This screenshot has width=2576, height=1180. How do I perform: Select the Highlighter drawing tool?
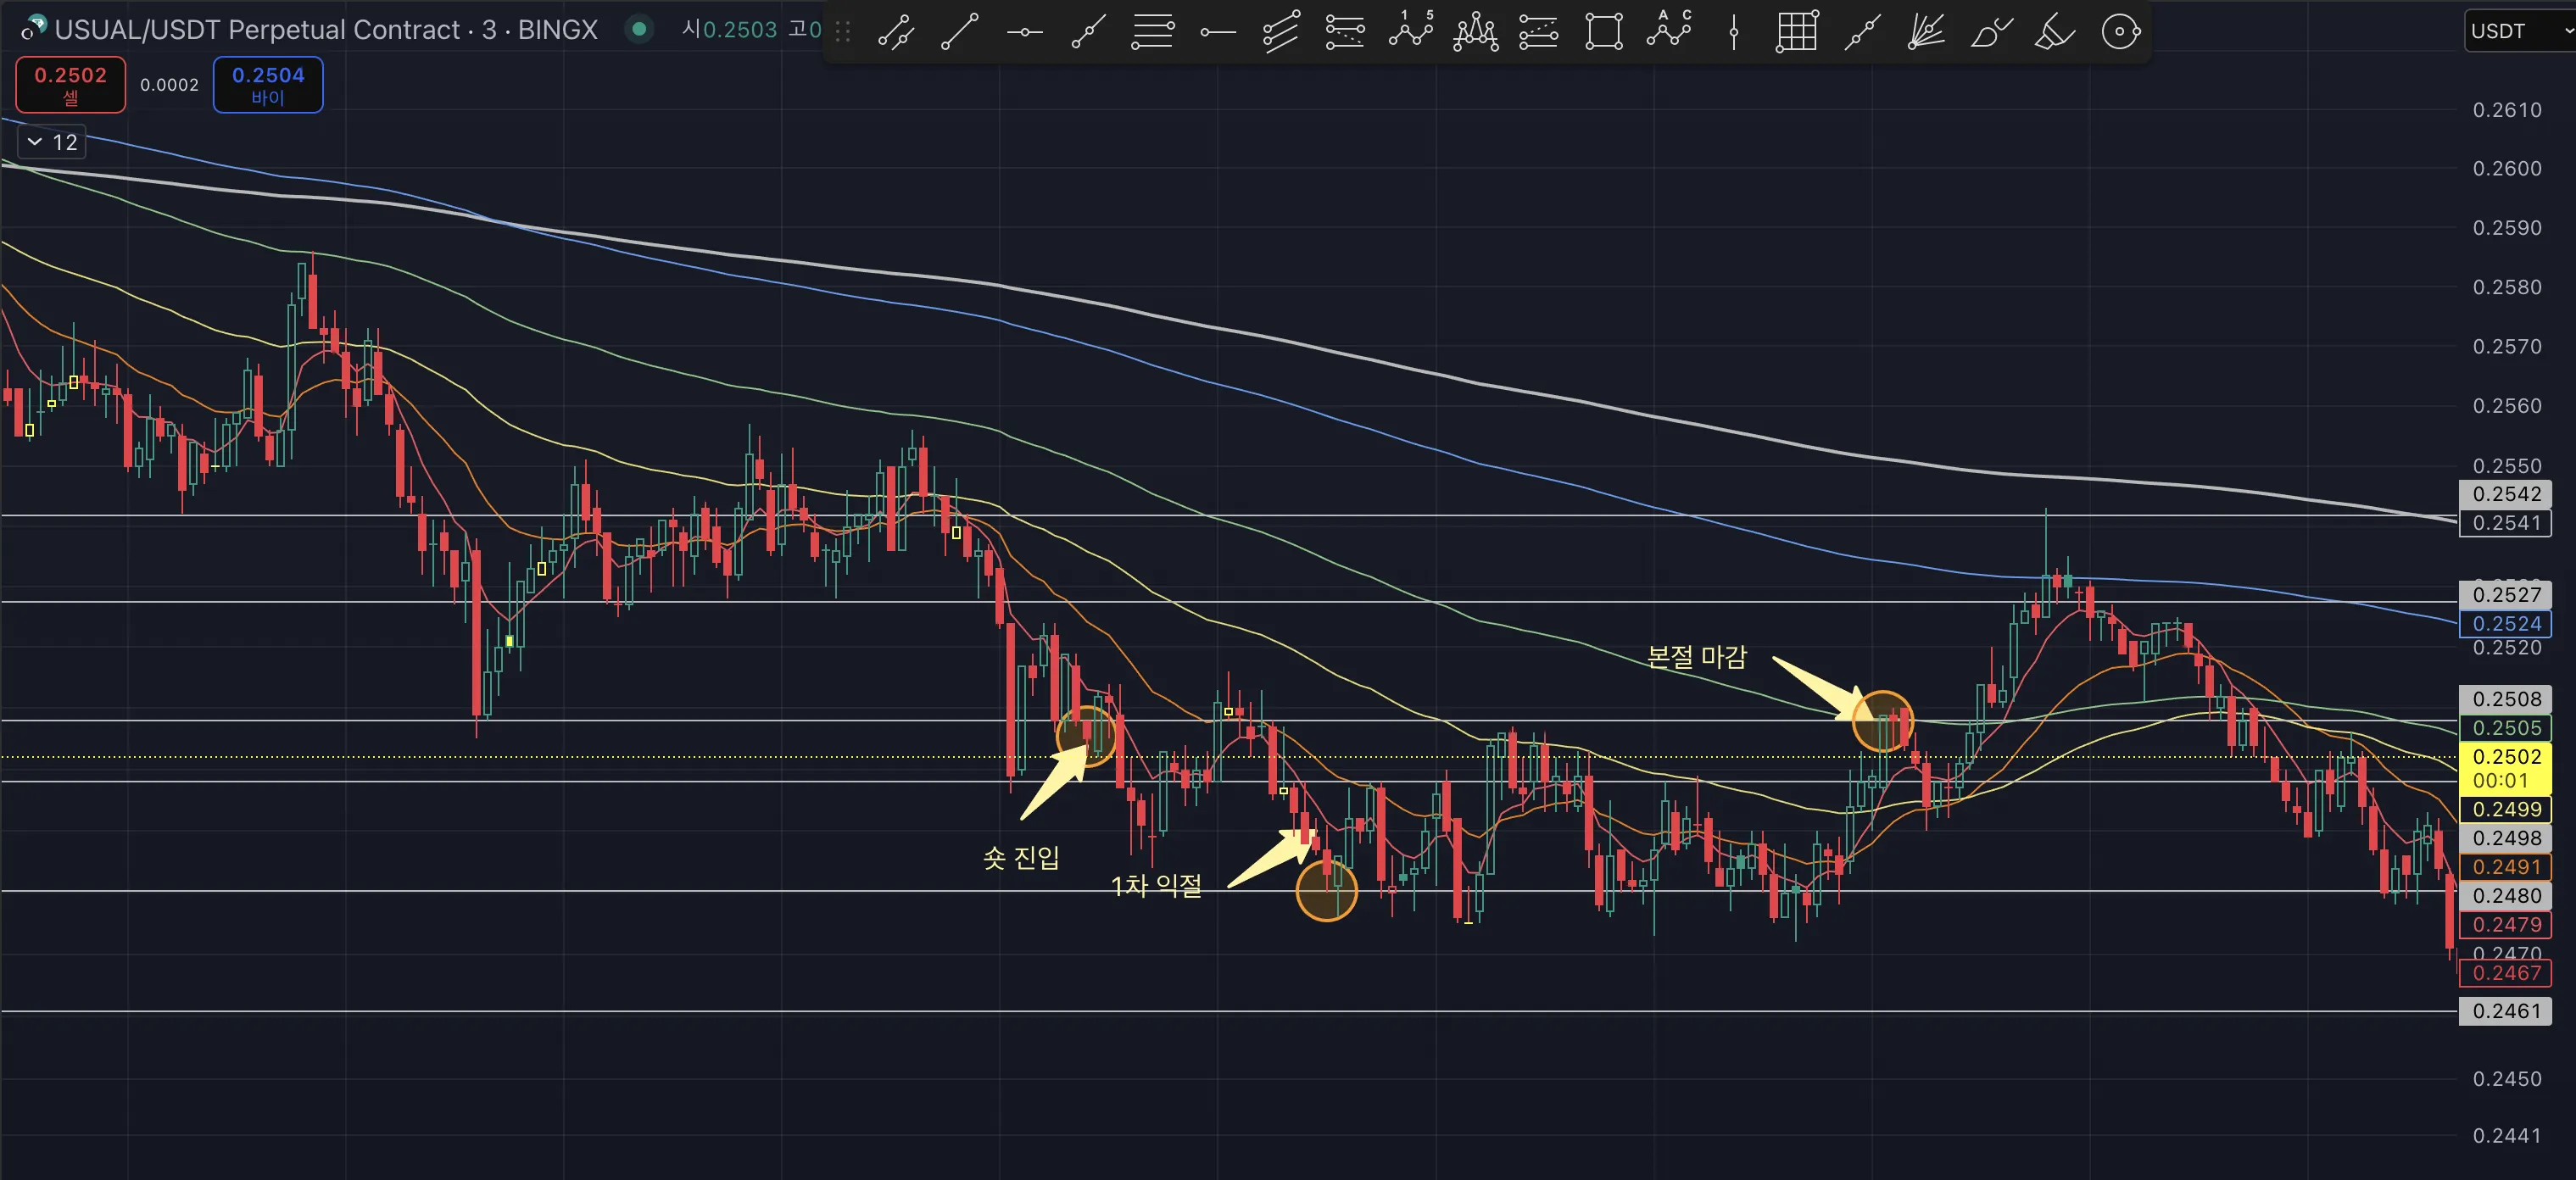coord(2055,32)
